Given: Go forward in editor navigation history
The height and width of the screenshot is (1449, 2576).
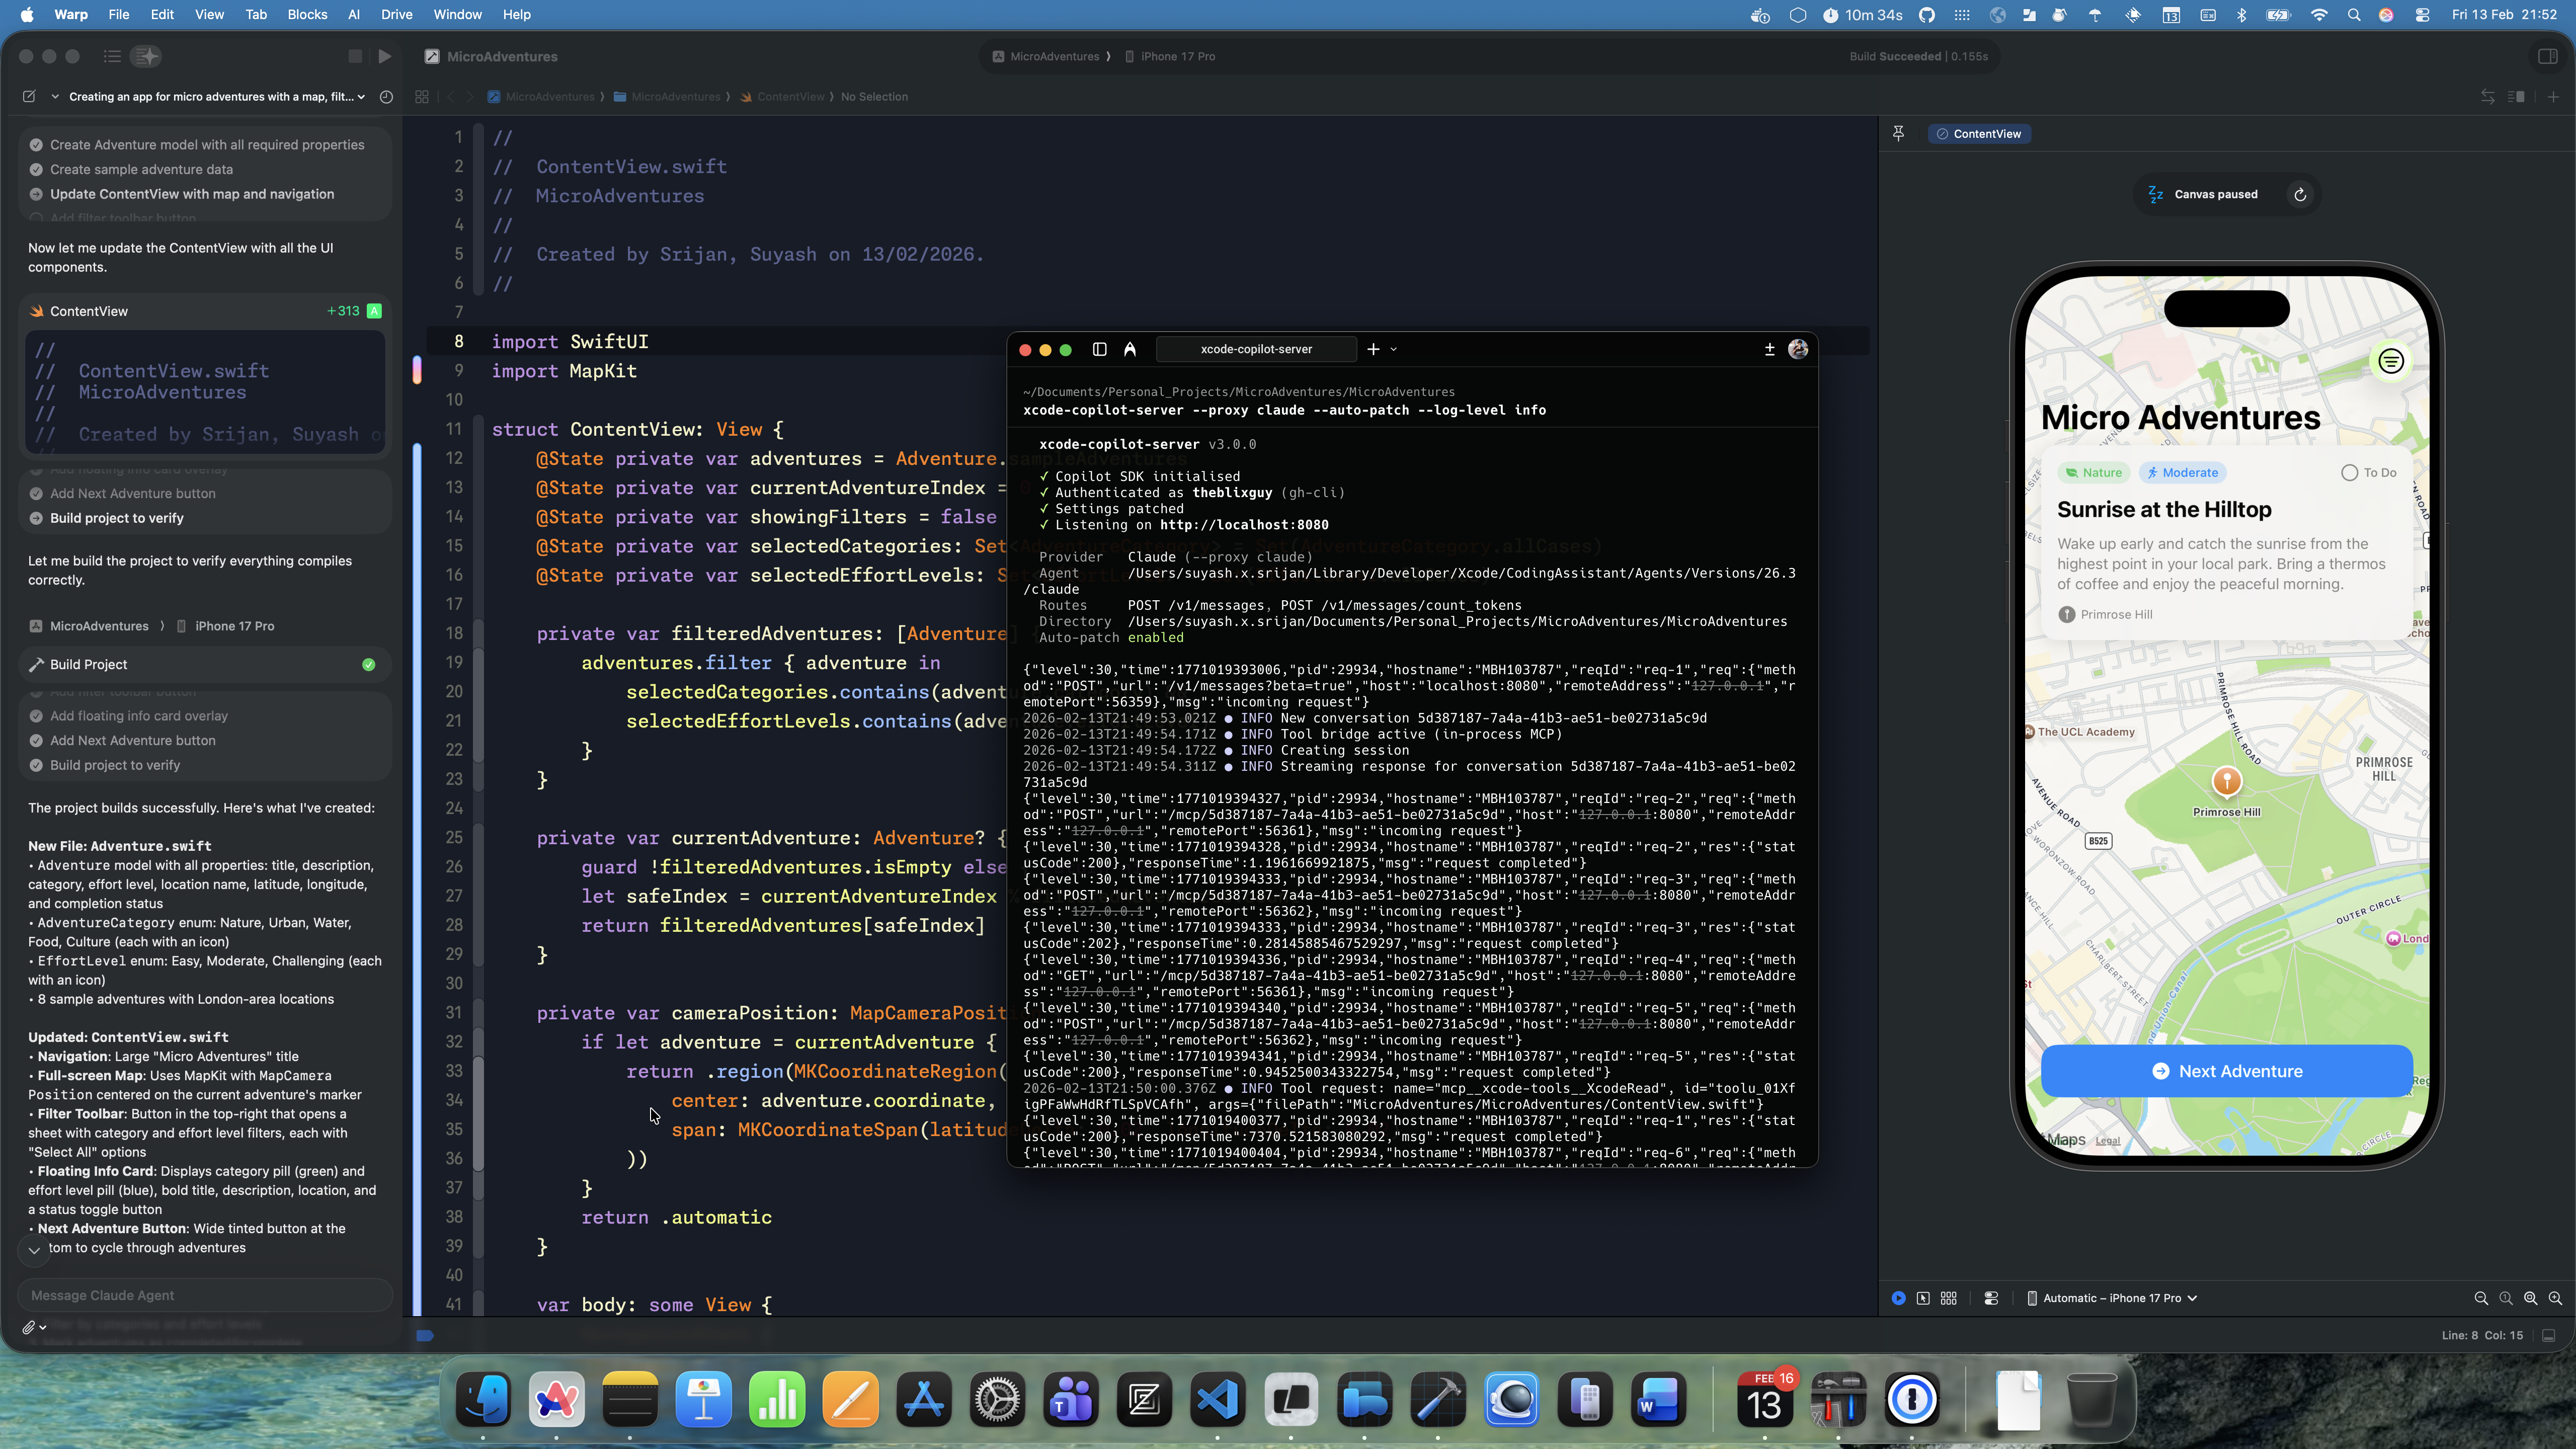Looking at the screenshot, I should click(469, 97).
